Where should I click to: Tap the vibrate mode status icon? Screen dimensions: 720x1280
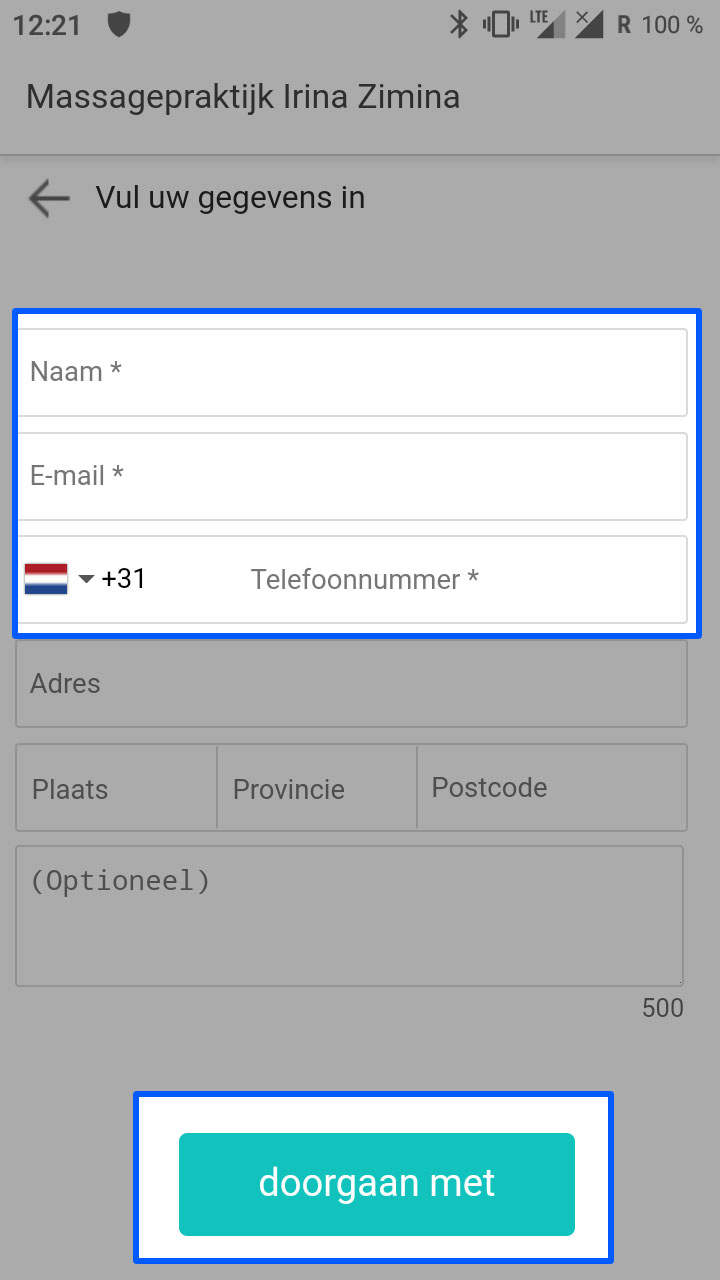tap(500, 24)
